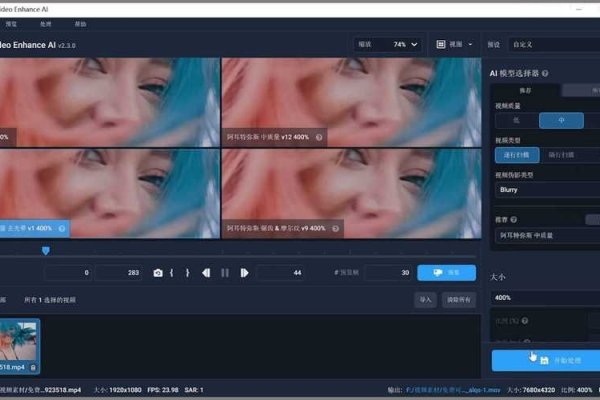Click help icon on v9 400% preview label

click(x=336, y=229)
